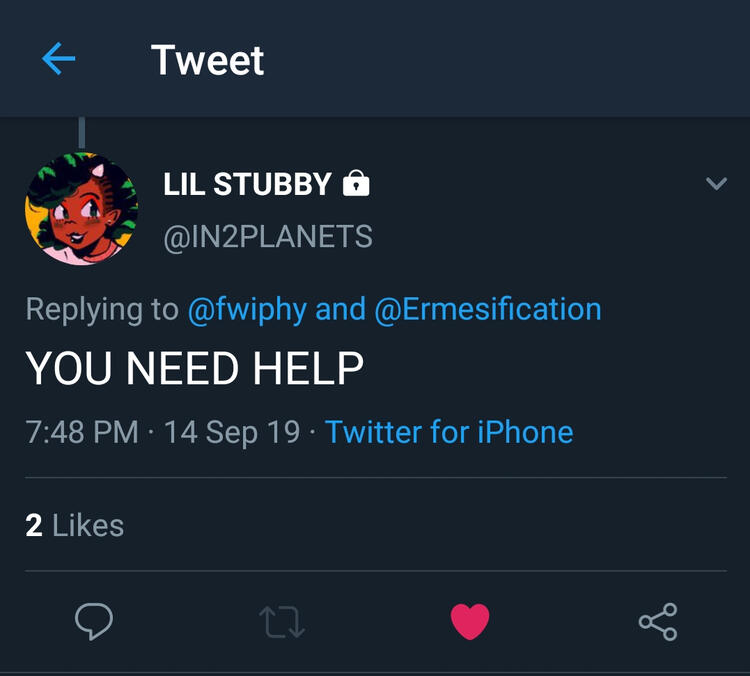The width and height of the screenshot is (750, 676).
Task: Unlike the tweet via the red heart
Action: coord(469,621)
